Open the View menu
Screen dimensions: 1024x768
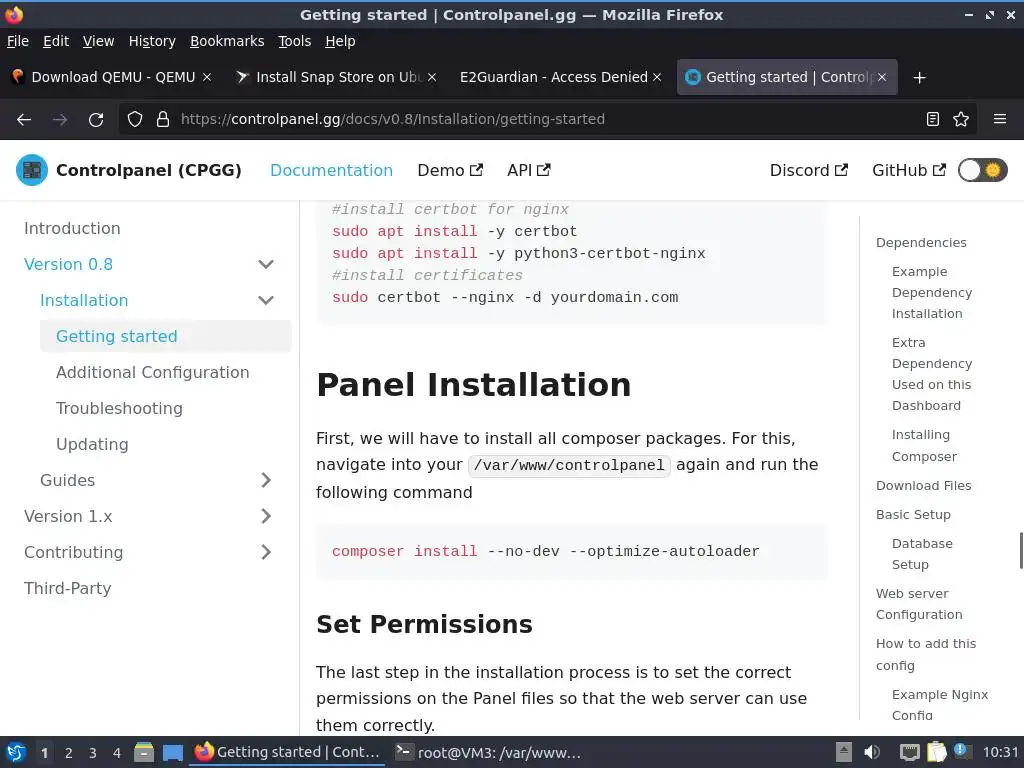(x=98, y=41)
